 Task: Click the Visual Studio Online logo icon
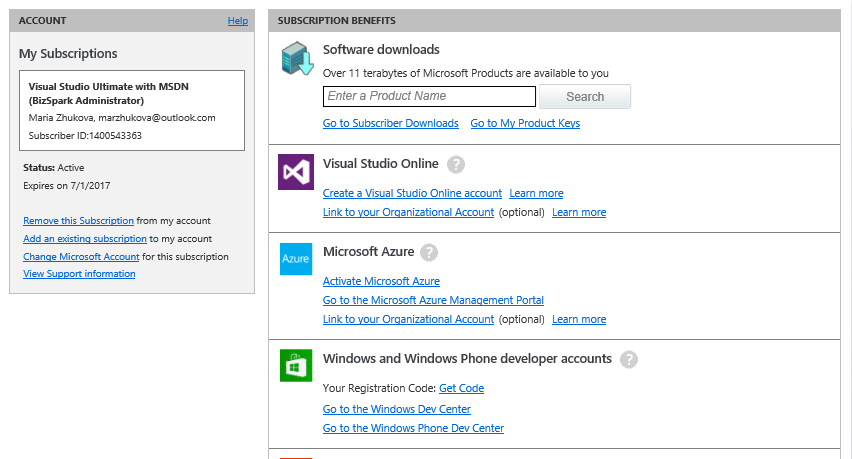(x=296, y=172)
